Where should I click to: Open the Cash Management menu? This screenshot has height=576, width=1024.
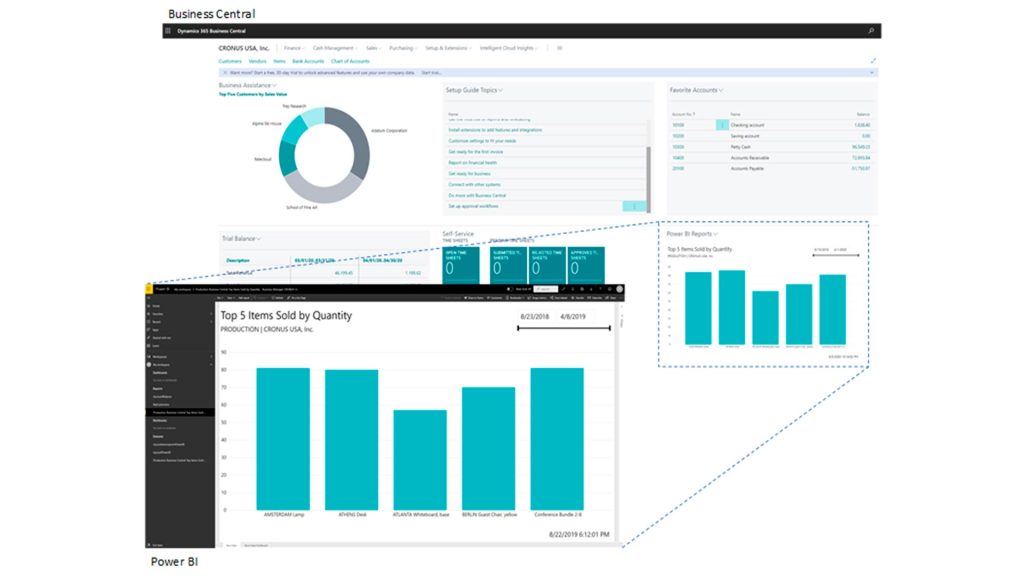tap(335, 48)
